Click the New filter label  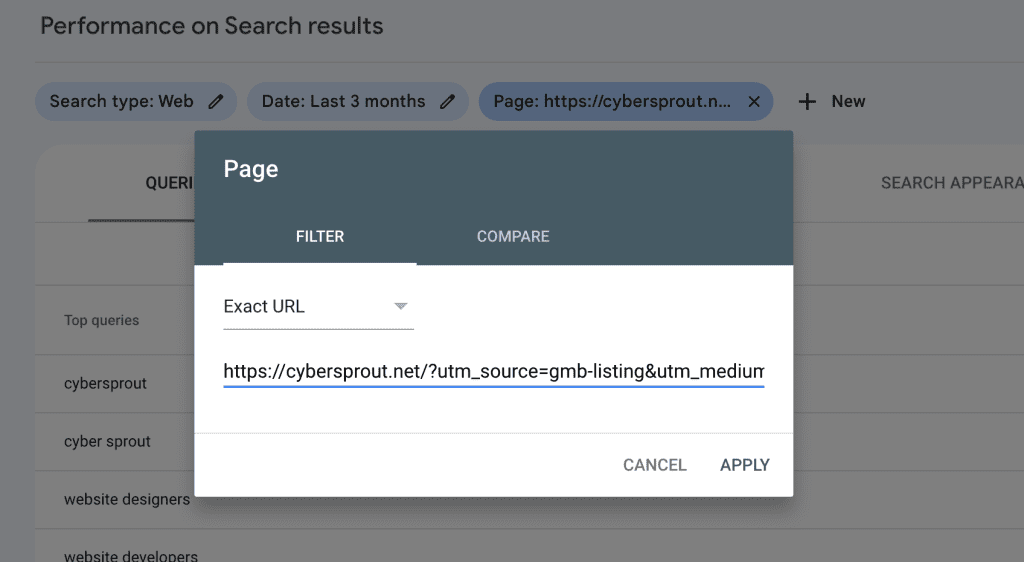point(848,102)
